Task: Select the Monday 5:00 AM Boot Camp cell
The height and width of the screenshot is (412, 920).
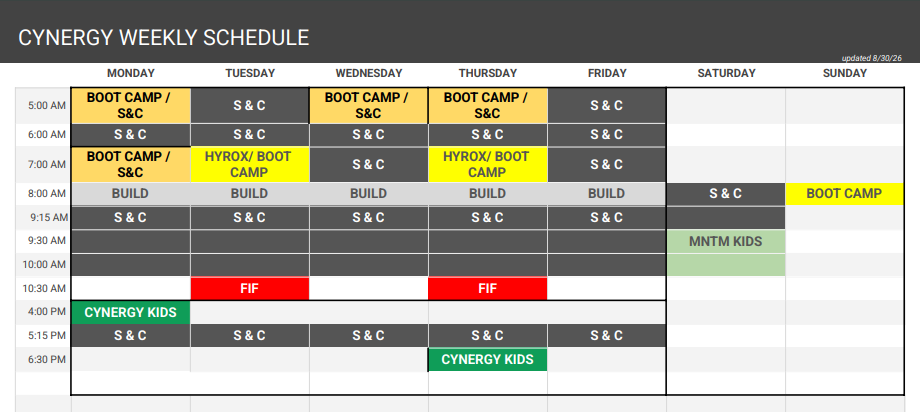Action: point(131,106)
